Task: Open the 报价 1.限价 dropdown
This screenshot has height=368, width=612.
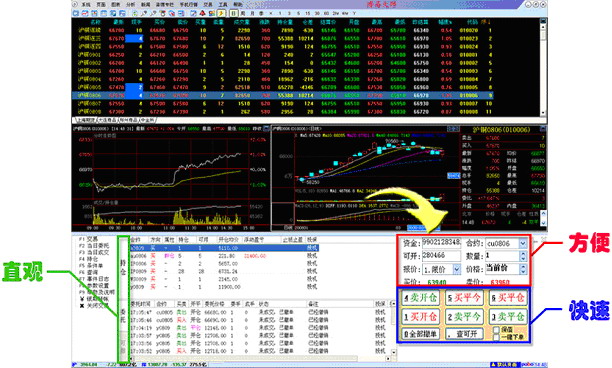Action: coord(456,269)
